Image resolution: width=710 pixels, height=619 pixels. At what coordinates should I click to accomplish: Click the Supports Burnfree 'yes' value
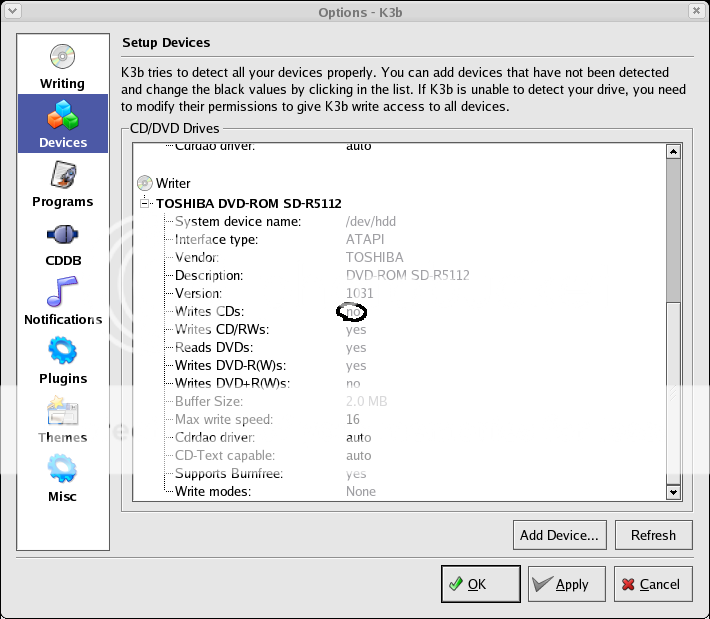coord(356,474)
